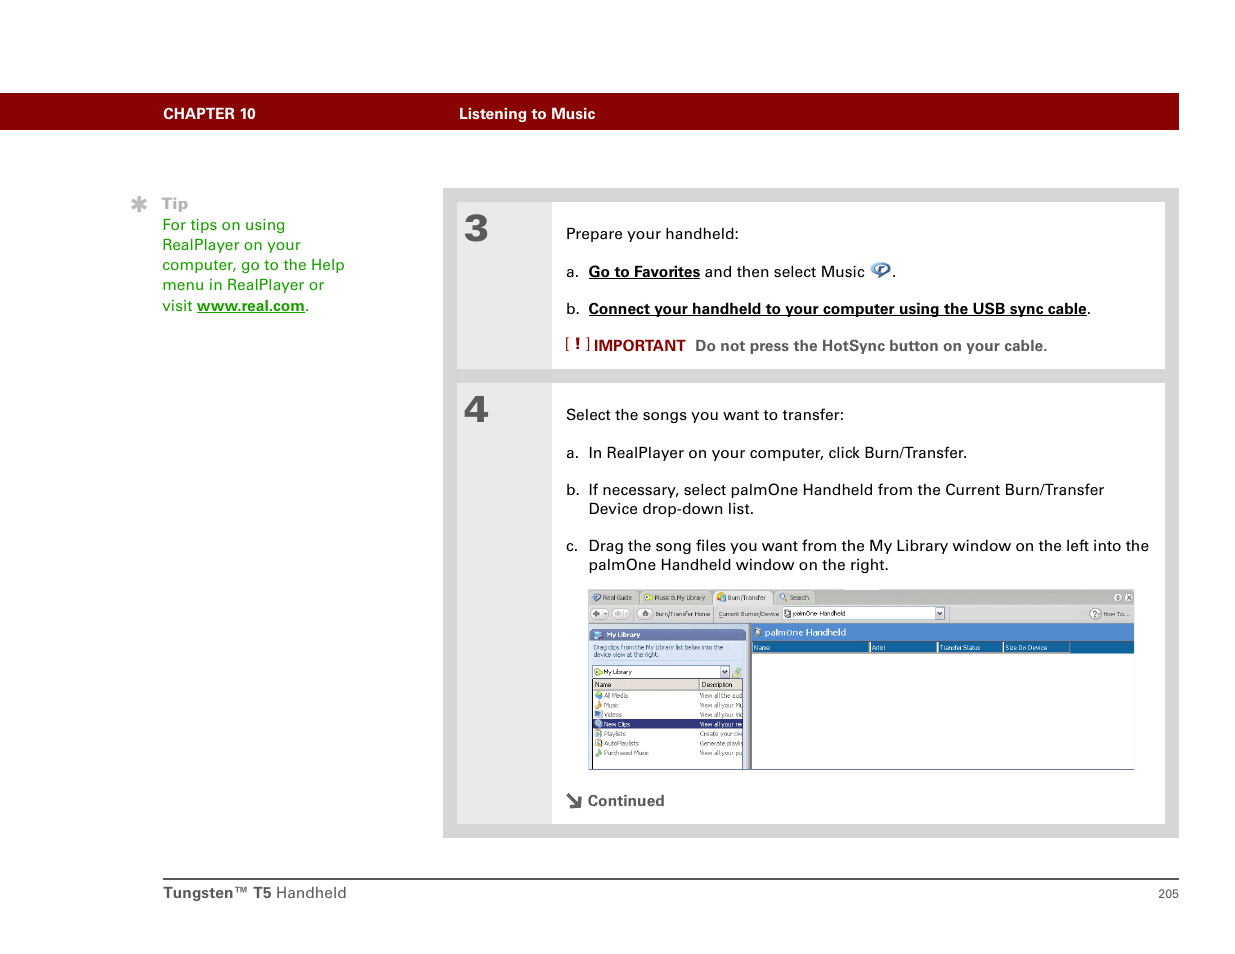Click the Playlists icon in the library list
The width and height of the screenshot is (1235, 954).
coord(599,734)
